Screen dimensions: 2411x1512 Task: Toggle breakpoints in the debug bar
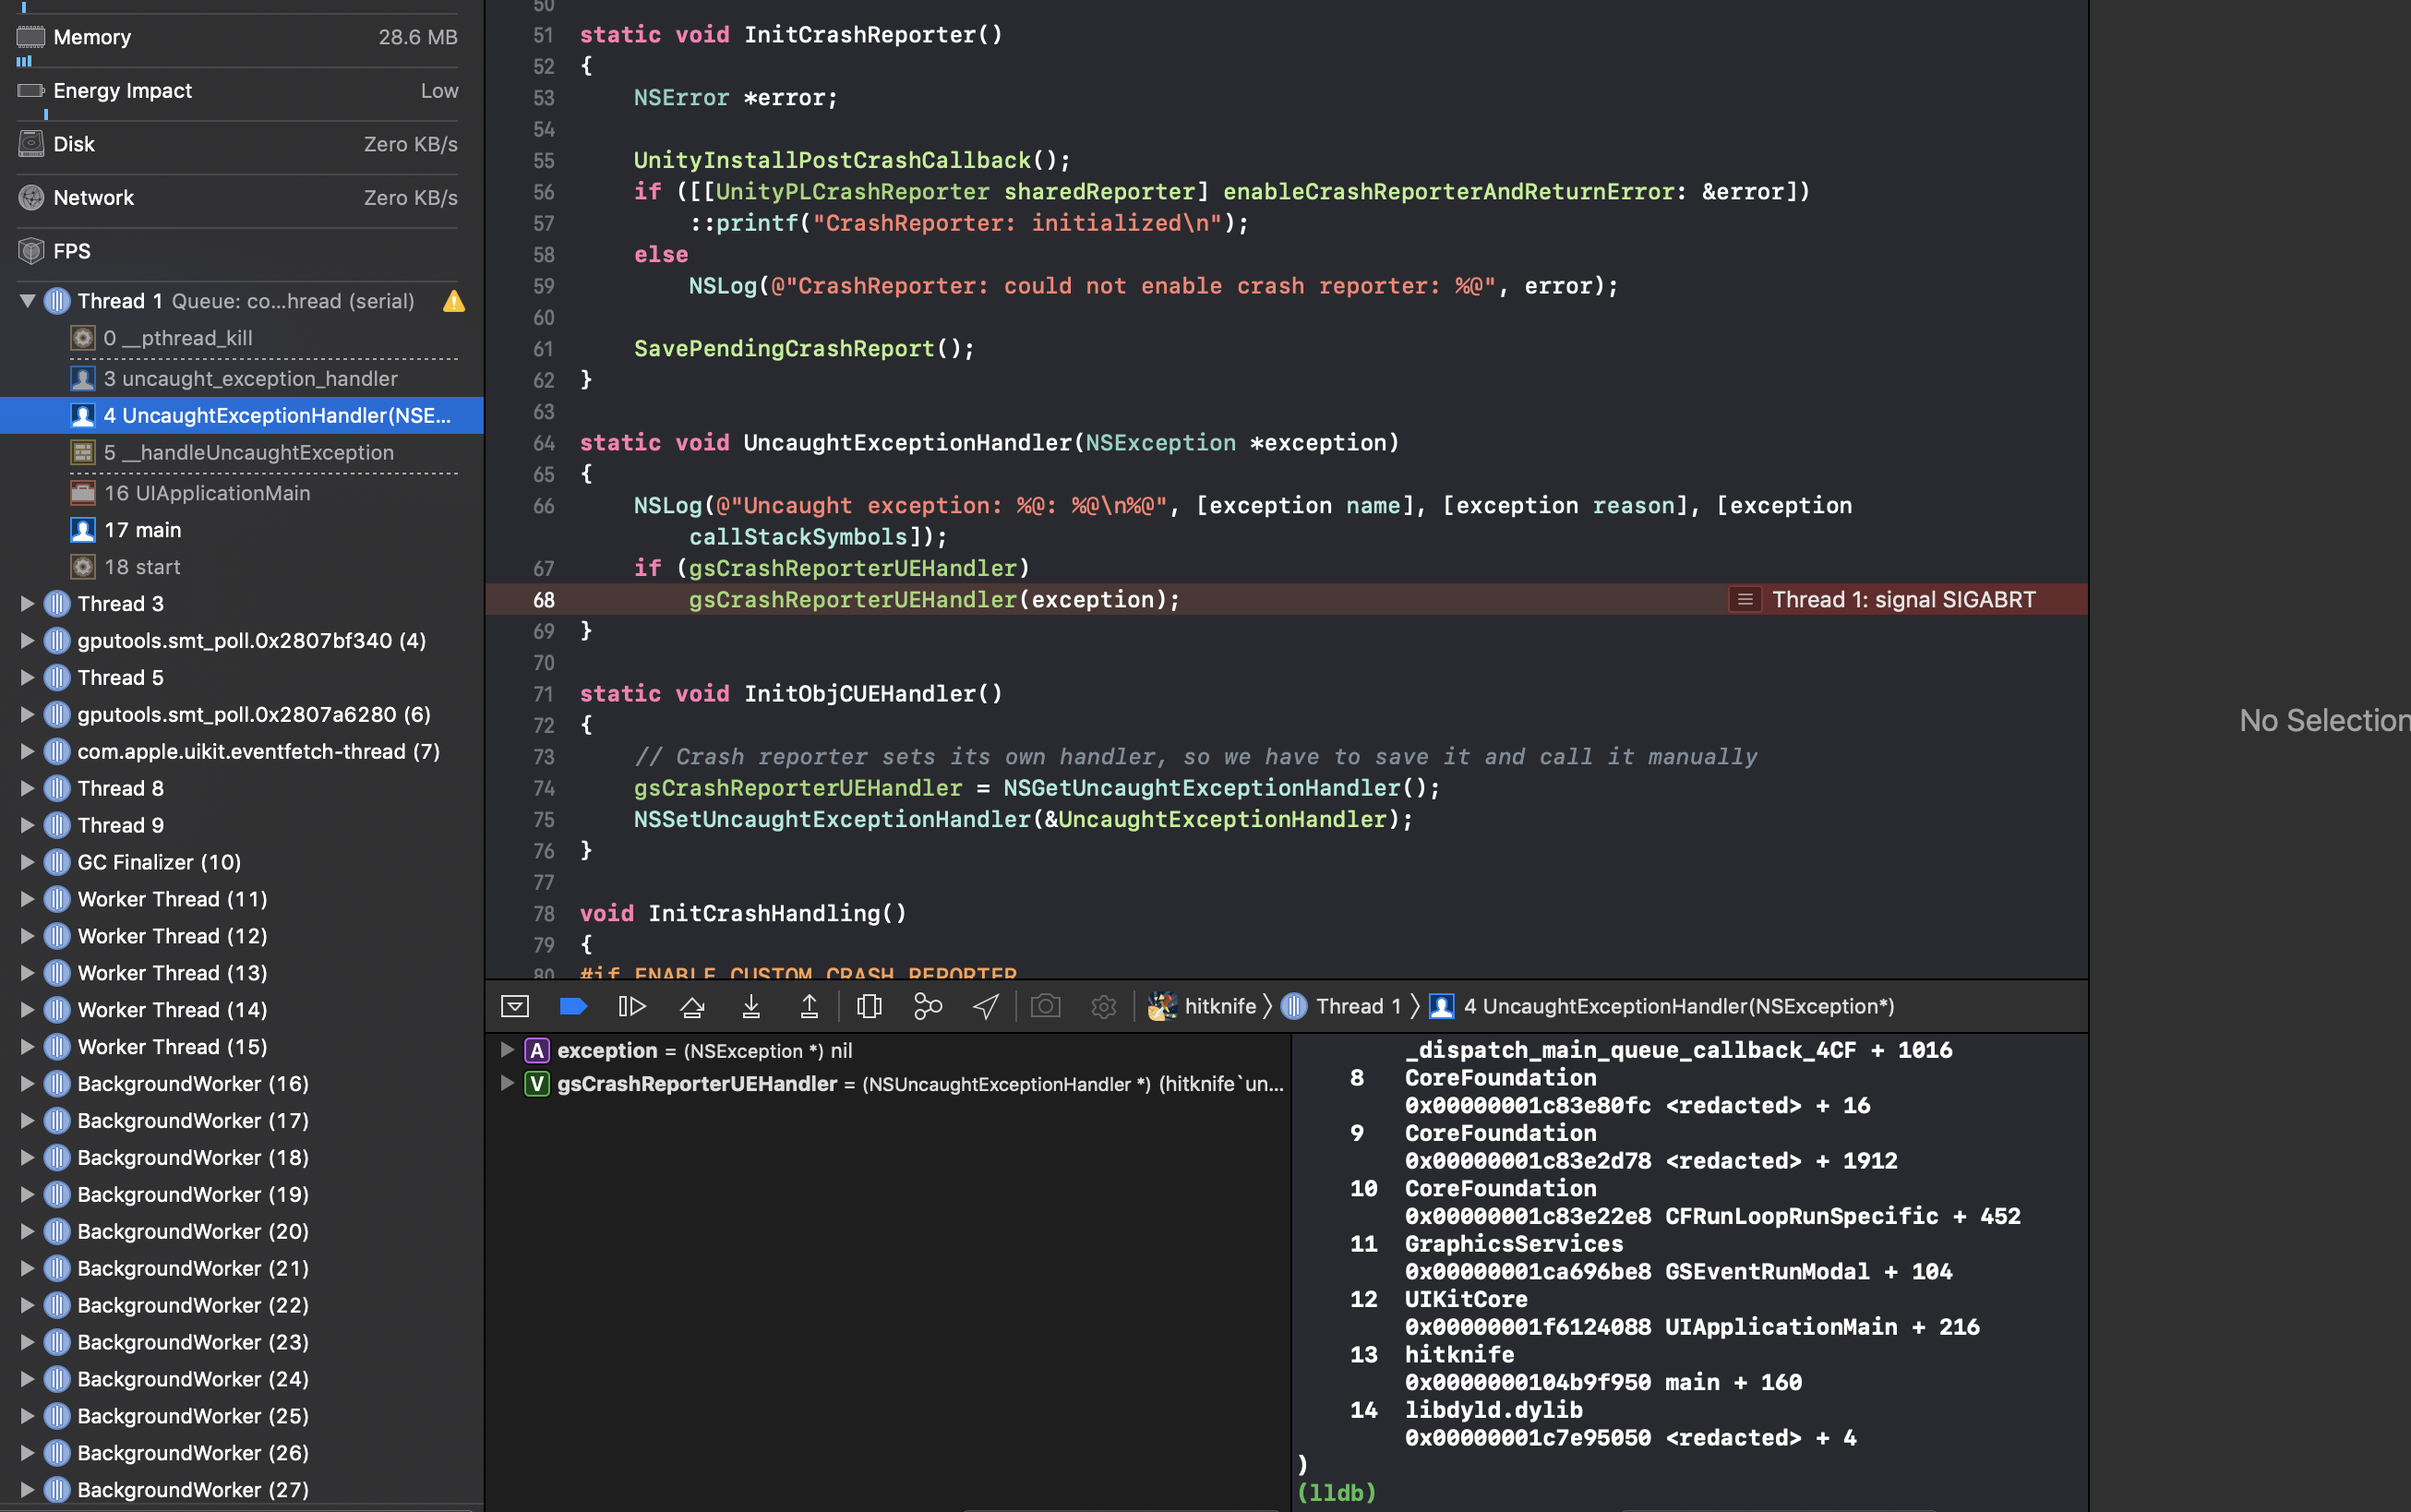(573, 1006)
